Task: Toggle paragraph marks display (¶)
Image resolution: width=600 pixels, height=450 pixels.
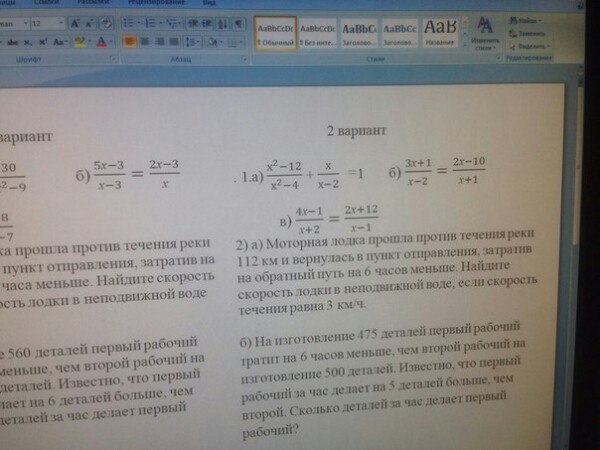Action: point(239,24)
